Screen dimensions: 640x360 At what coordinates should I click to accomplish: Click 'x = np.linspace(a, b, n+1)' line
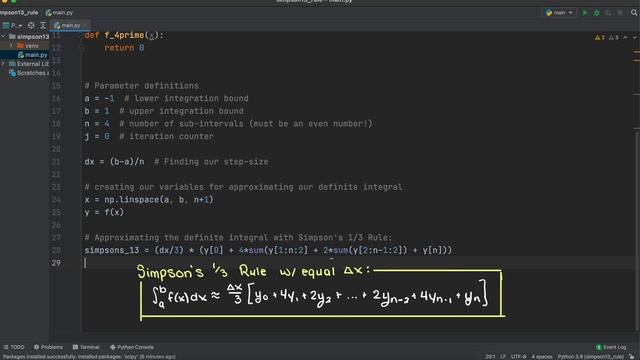(x=149, y=200)
